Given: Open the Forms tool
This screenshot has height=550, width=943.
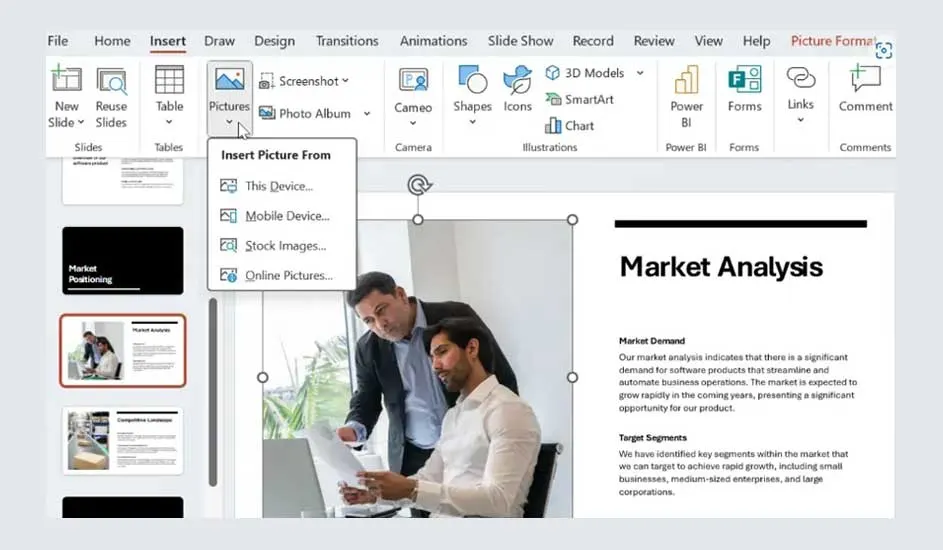Looking at the screenshot, I should click(x=744, y=81).
